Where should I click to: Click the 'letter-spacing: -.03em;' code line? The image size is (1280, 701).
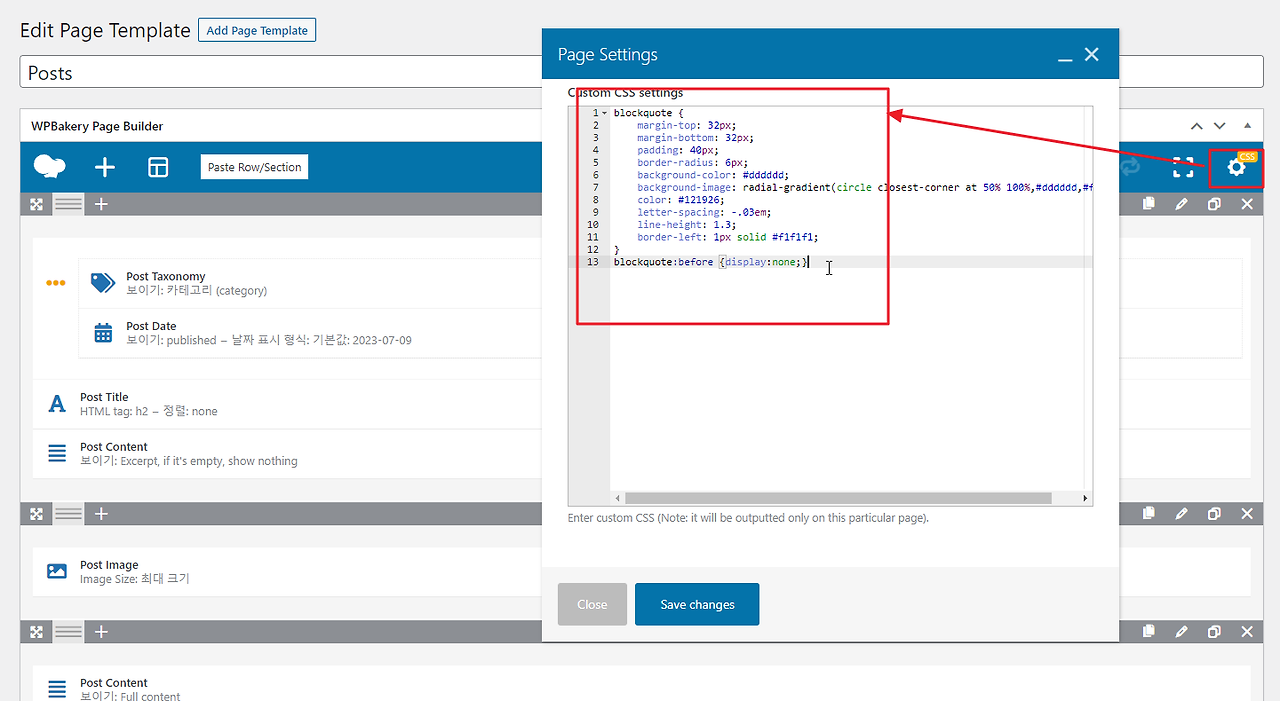click(704, 212)
